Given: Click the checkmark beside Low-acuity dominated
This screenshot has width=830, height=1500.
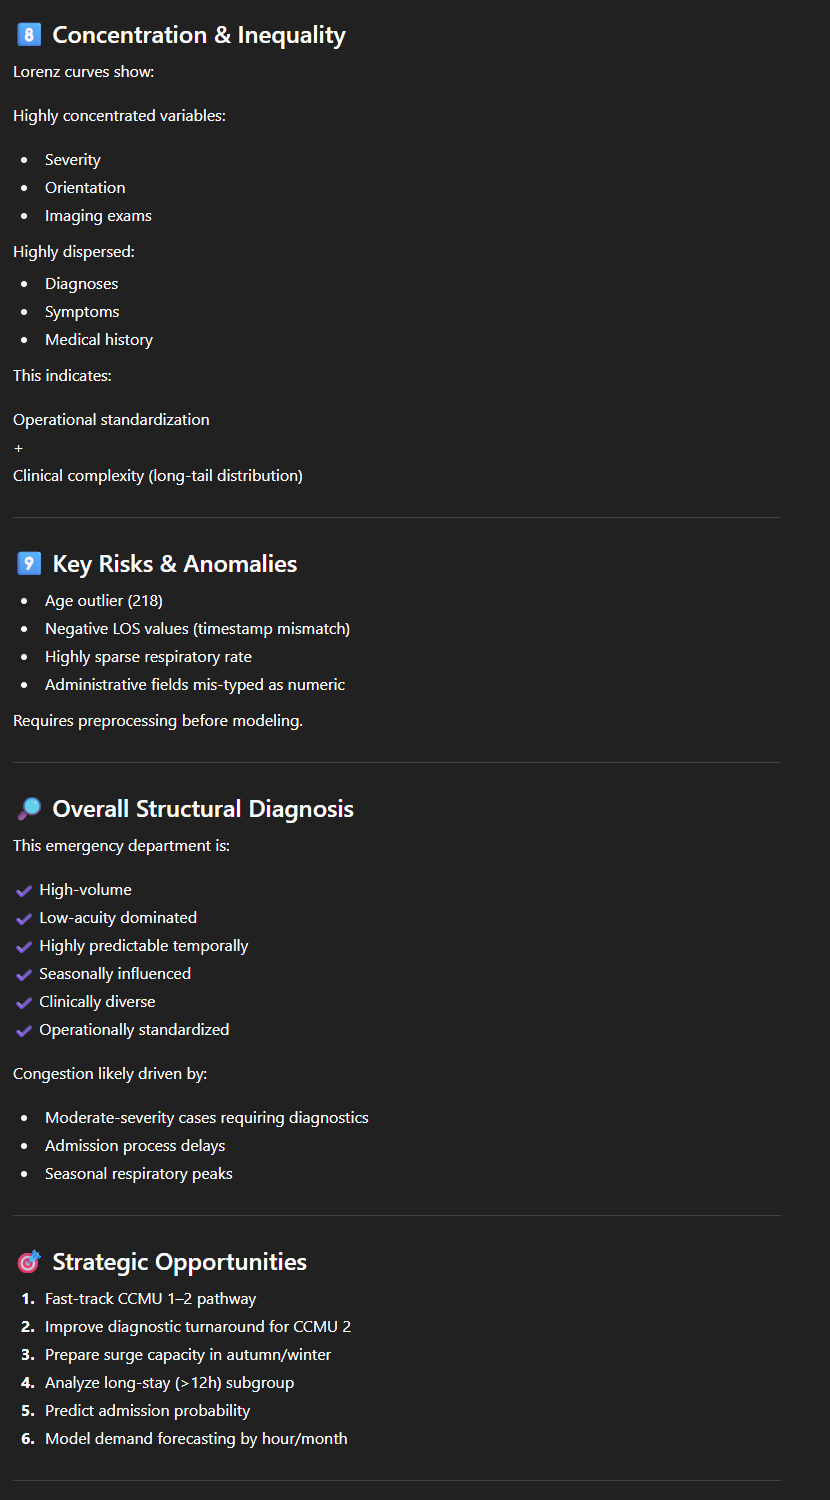Looking at the screenshot, I should point(24,918).
